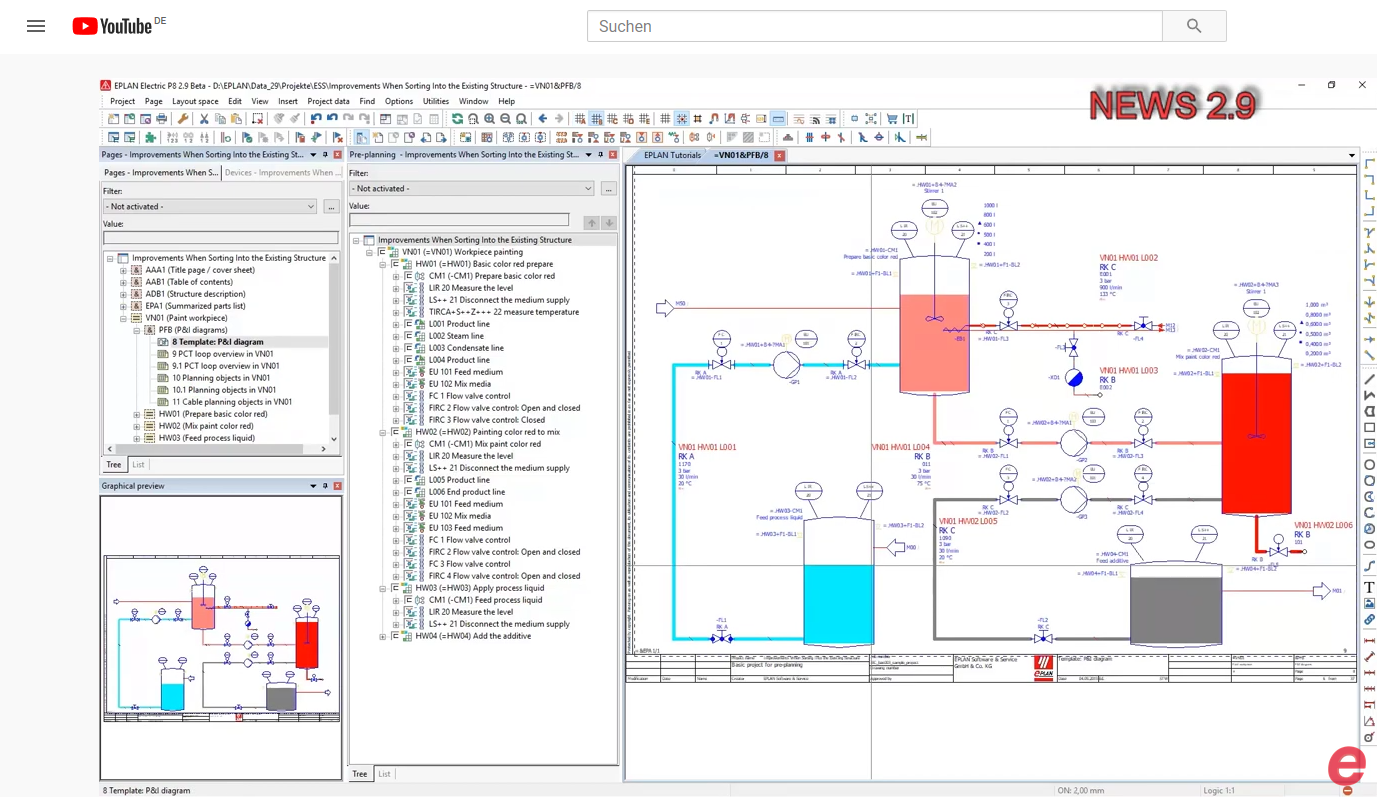Toggle grid C
The width and height of the screenshot is (1377, 797).
tap(613, 119)
